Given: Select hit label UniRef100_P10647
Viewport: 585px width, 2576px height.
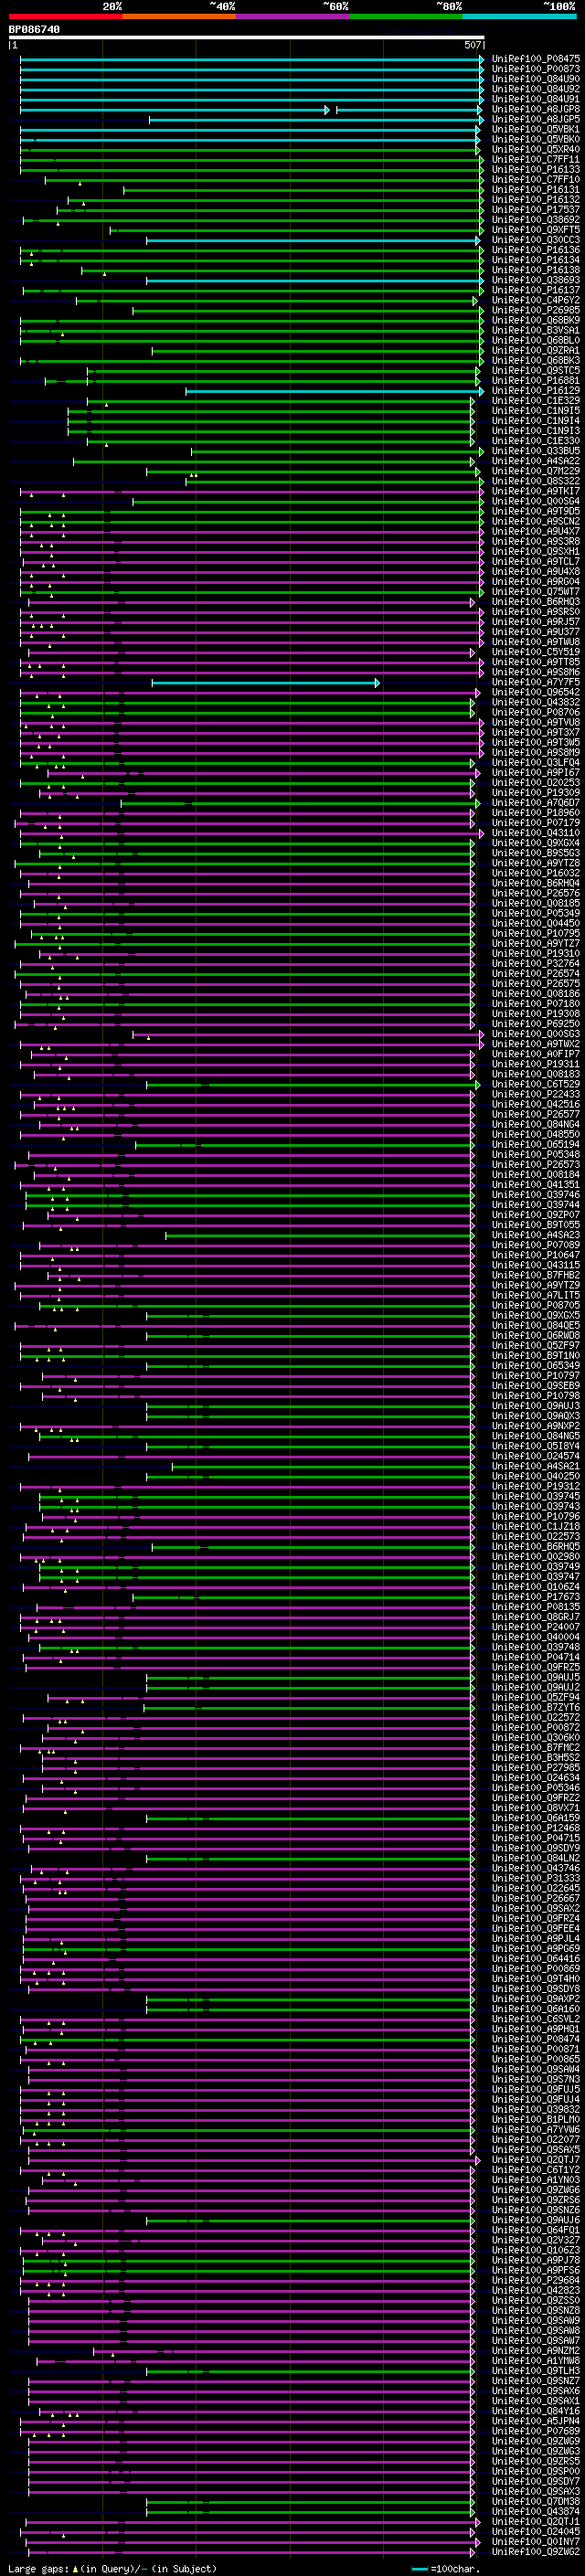Looking at the screenshot, I should [536, 1255].
